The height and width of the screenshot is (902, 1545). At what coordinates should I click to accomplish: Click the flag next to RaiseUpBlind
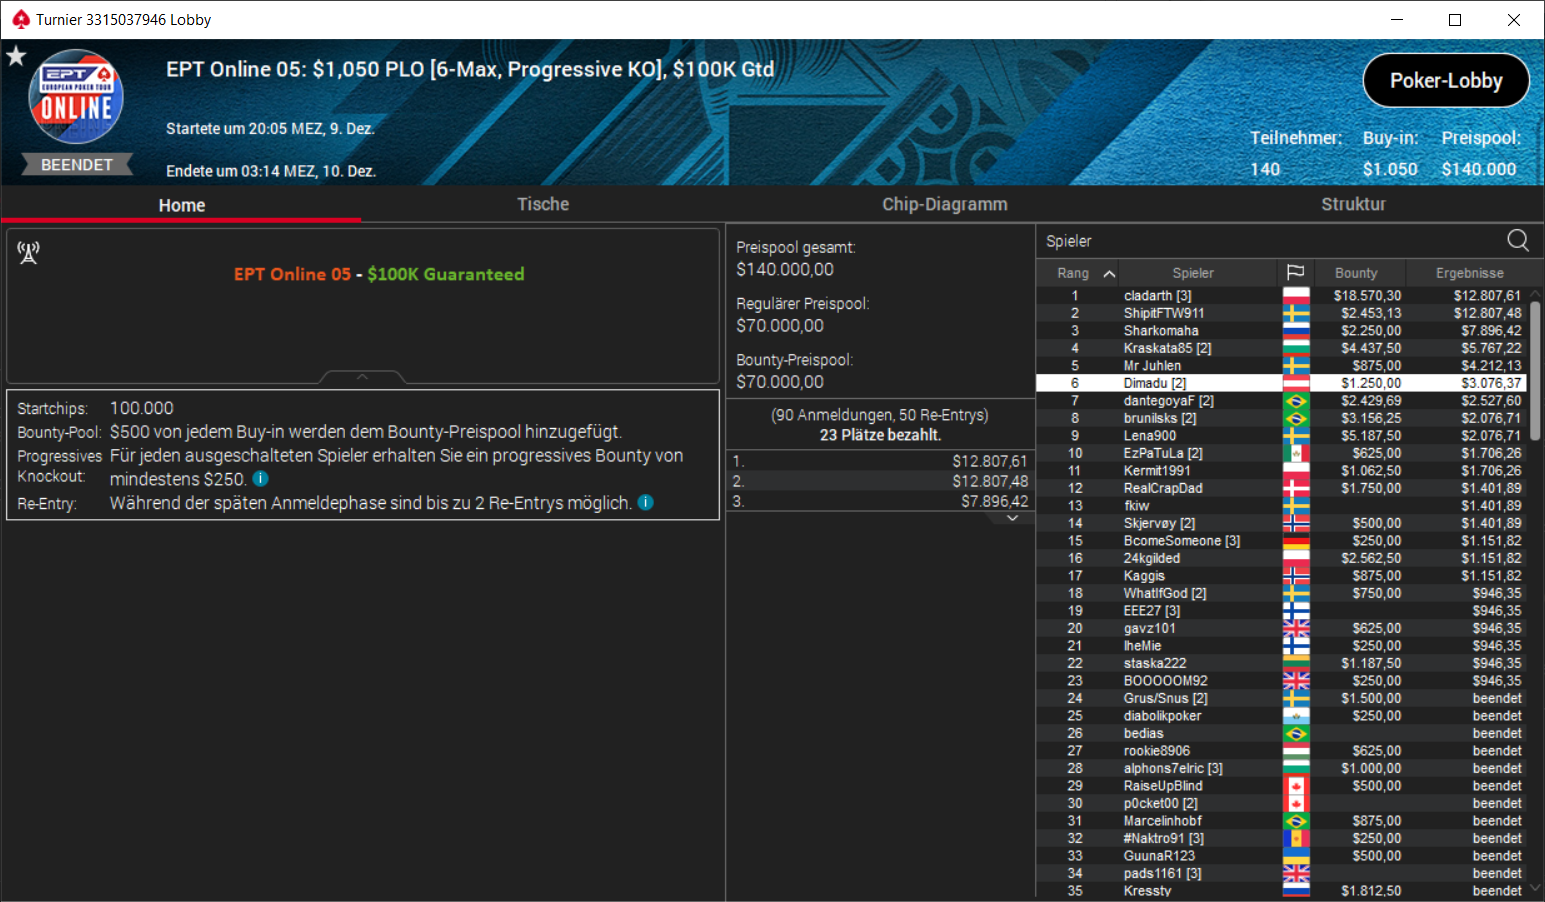(x=1296, y=786)
